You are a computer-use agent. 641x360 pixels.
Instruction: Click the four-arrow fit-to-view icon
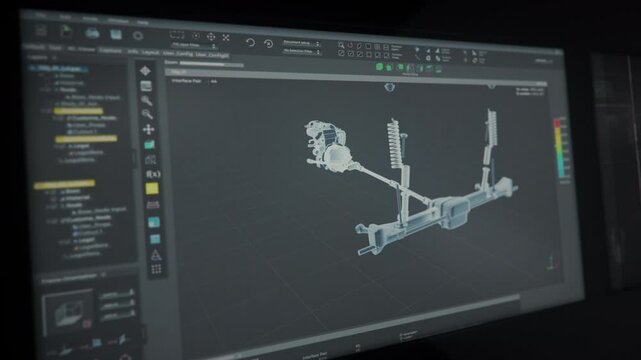pyautogui.click(x=226, y=38)
